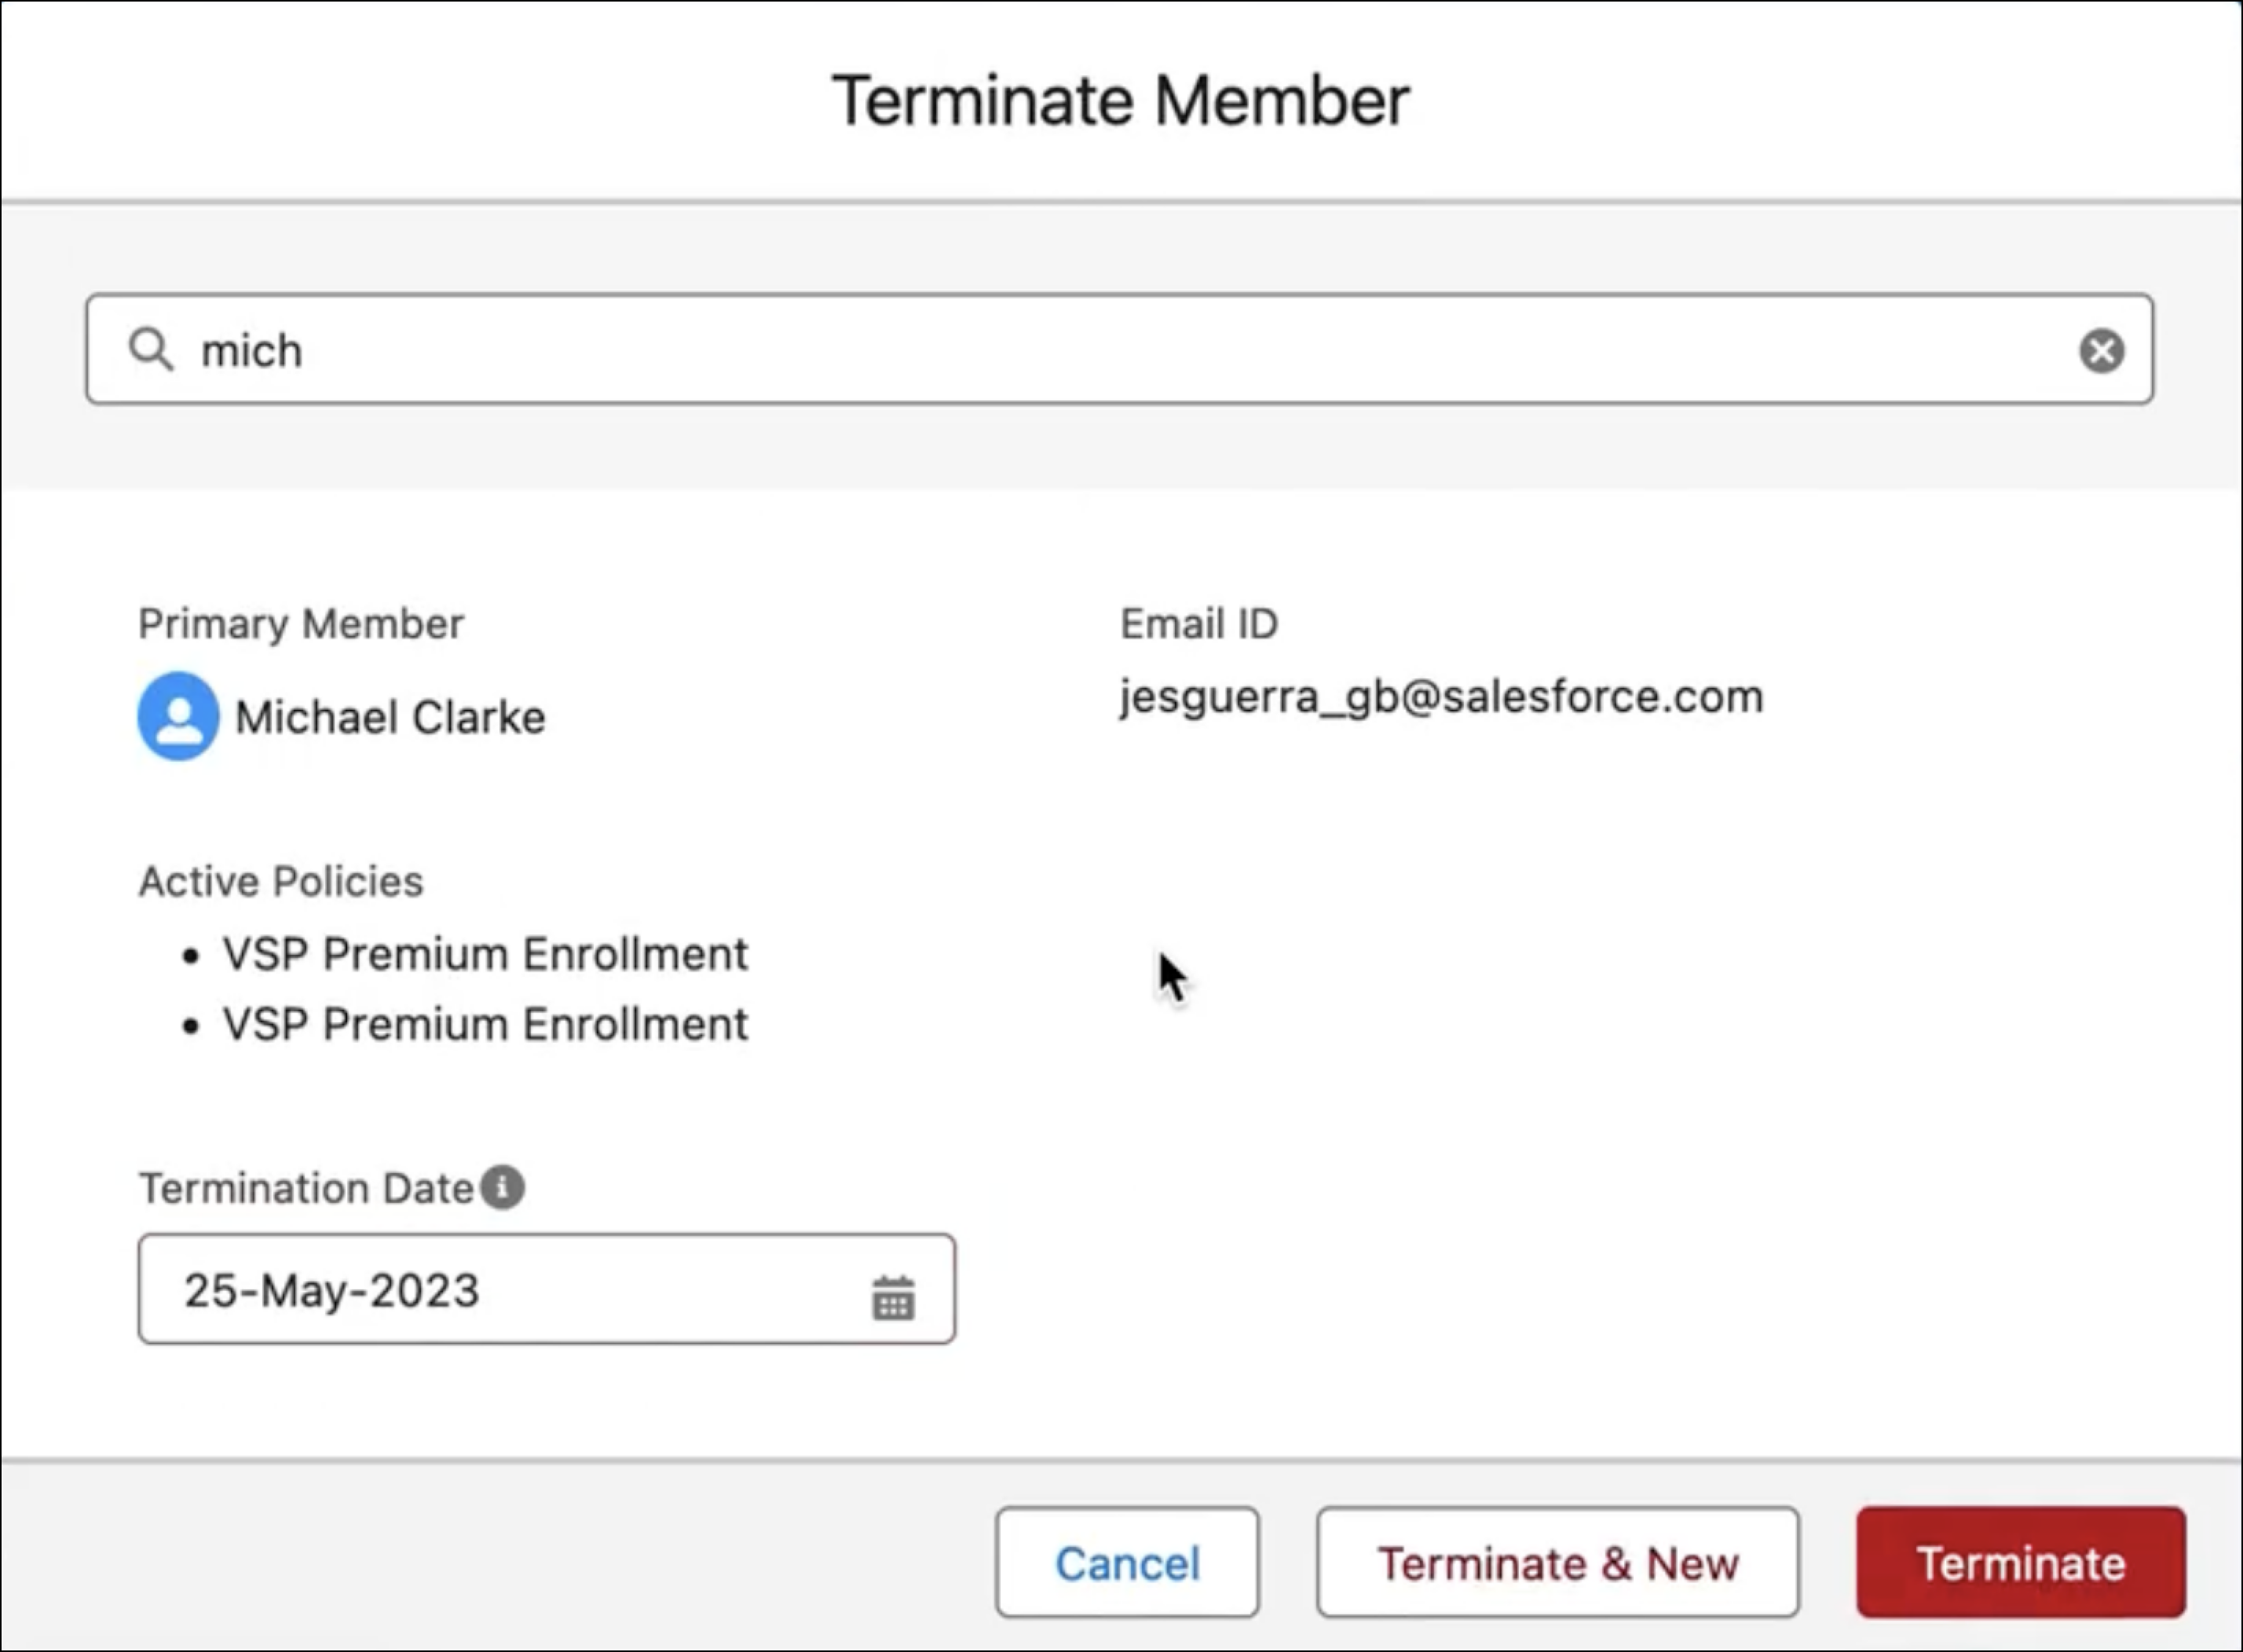This screenshot has width=2243, height=1652.
Task: Select the second VSP Premium Enrollment policy
Action: [x=485, y=1024]
